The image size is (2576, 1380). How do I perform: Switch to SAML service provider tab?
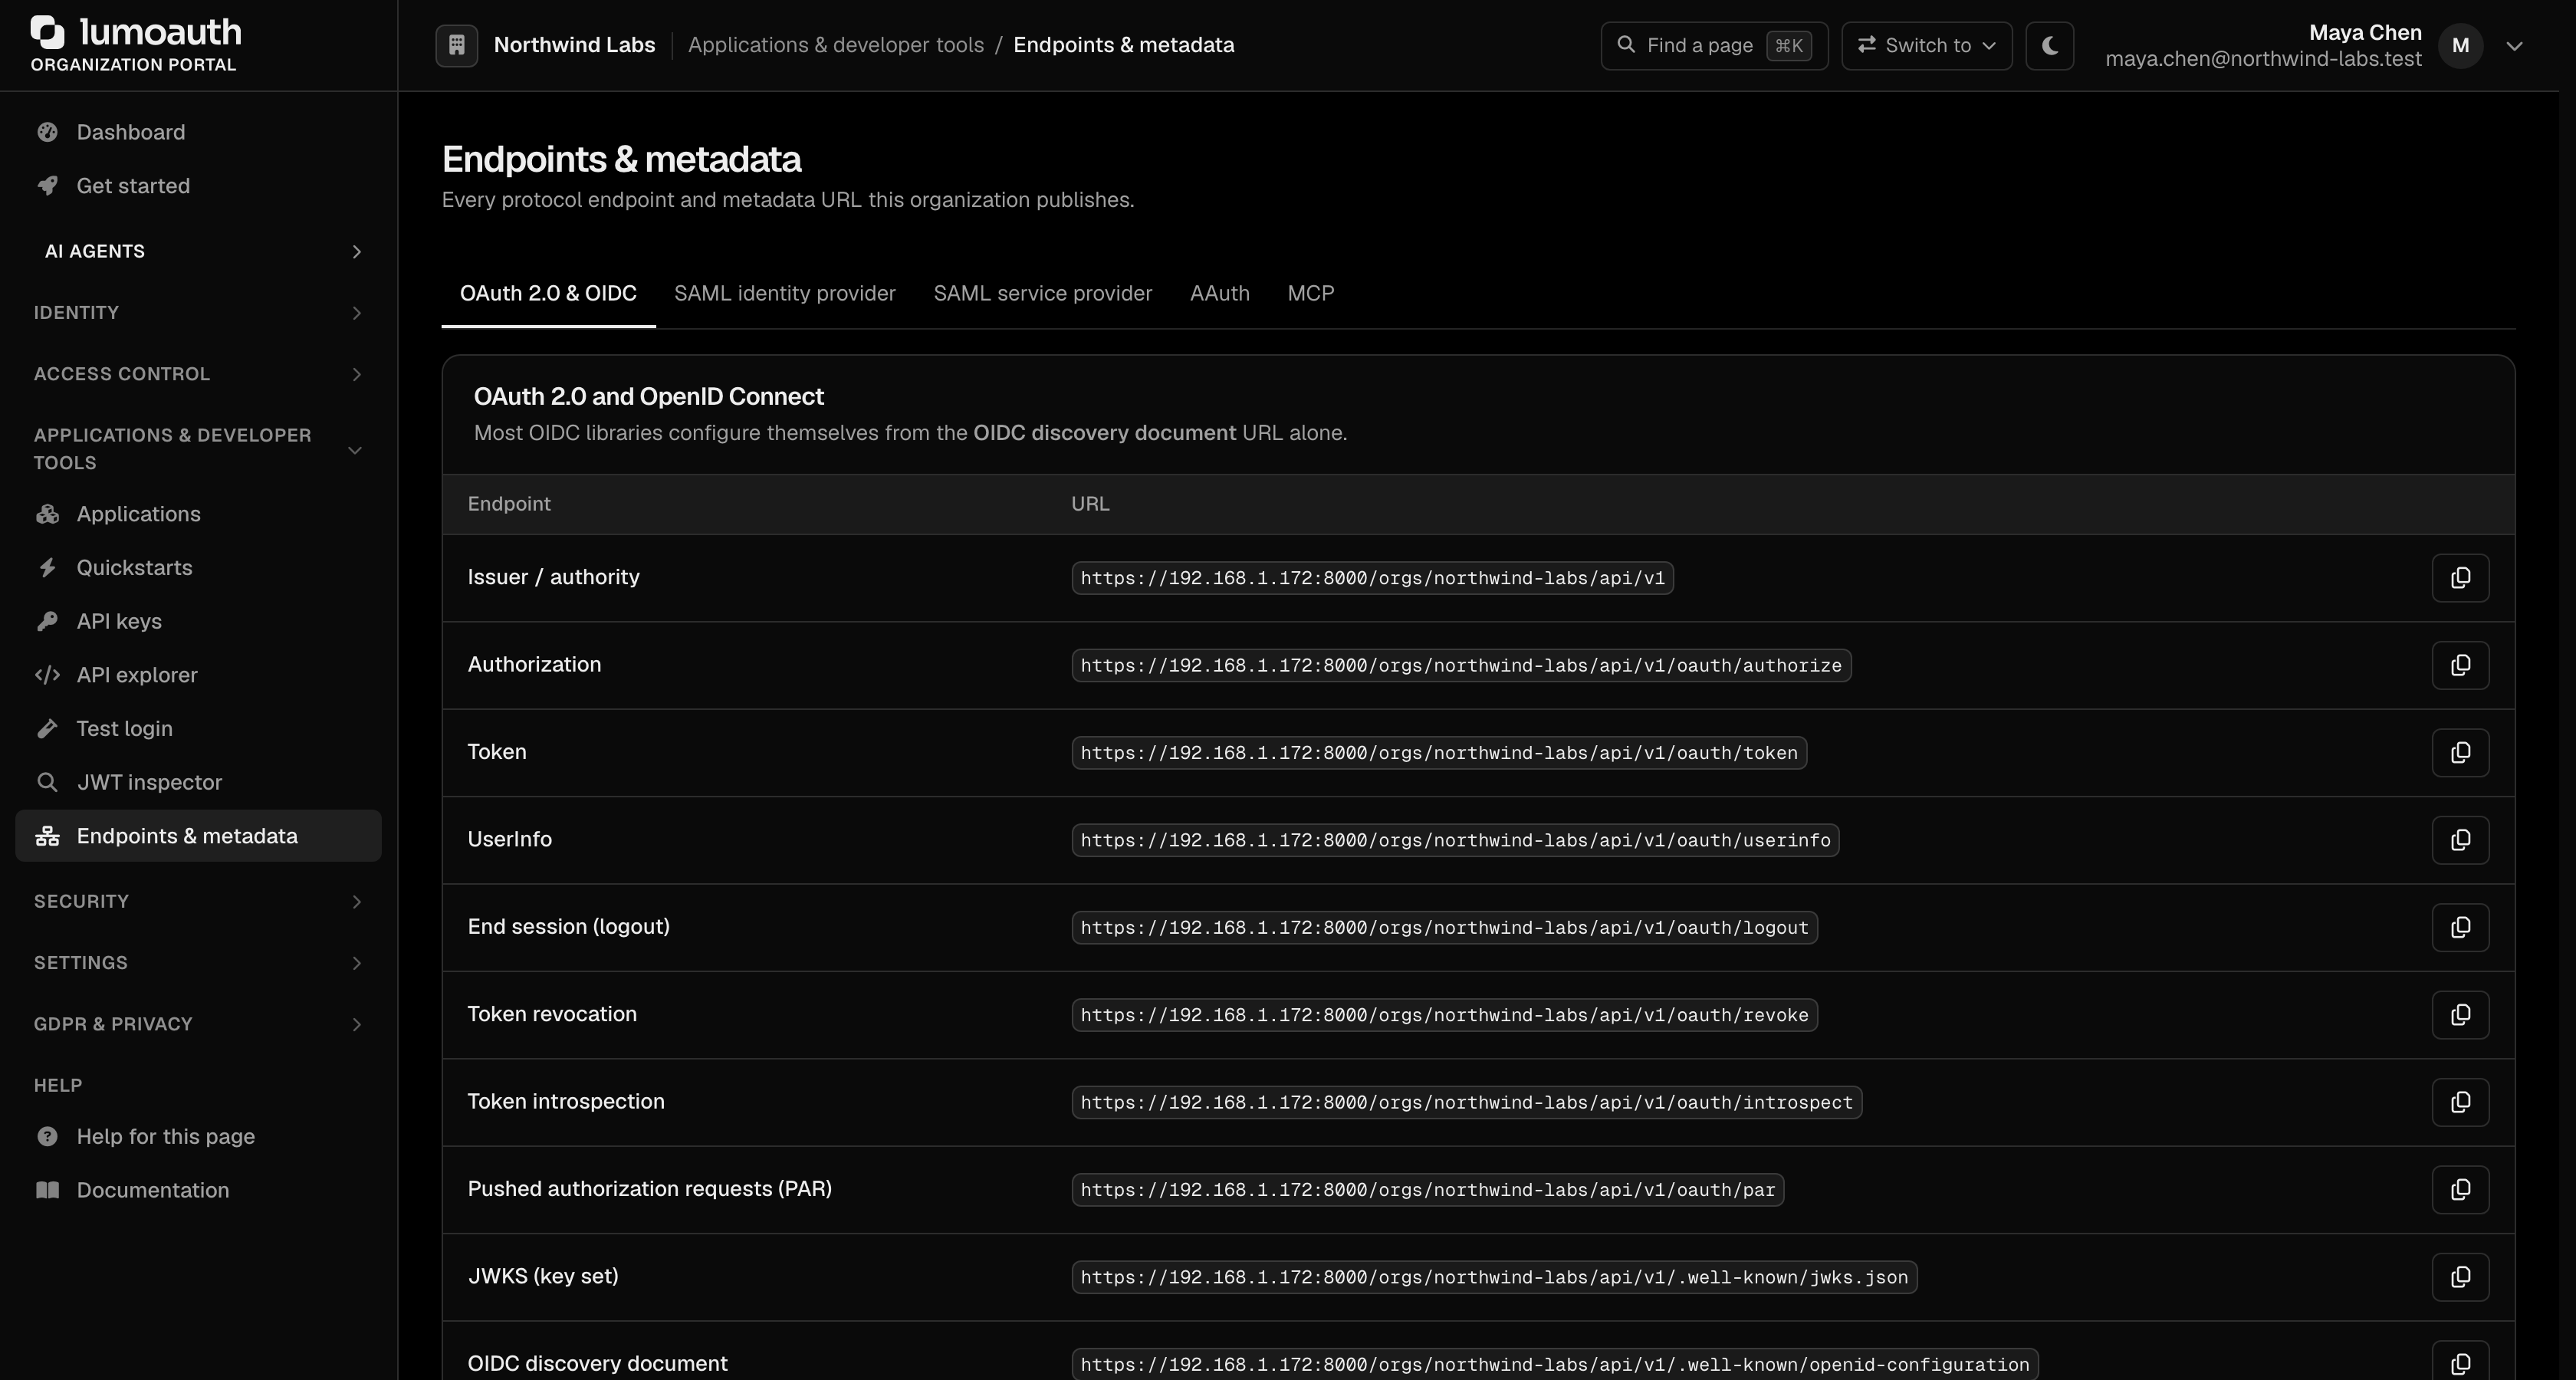click(x=1042, y=294)
